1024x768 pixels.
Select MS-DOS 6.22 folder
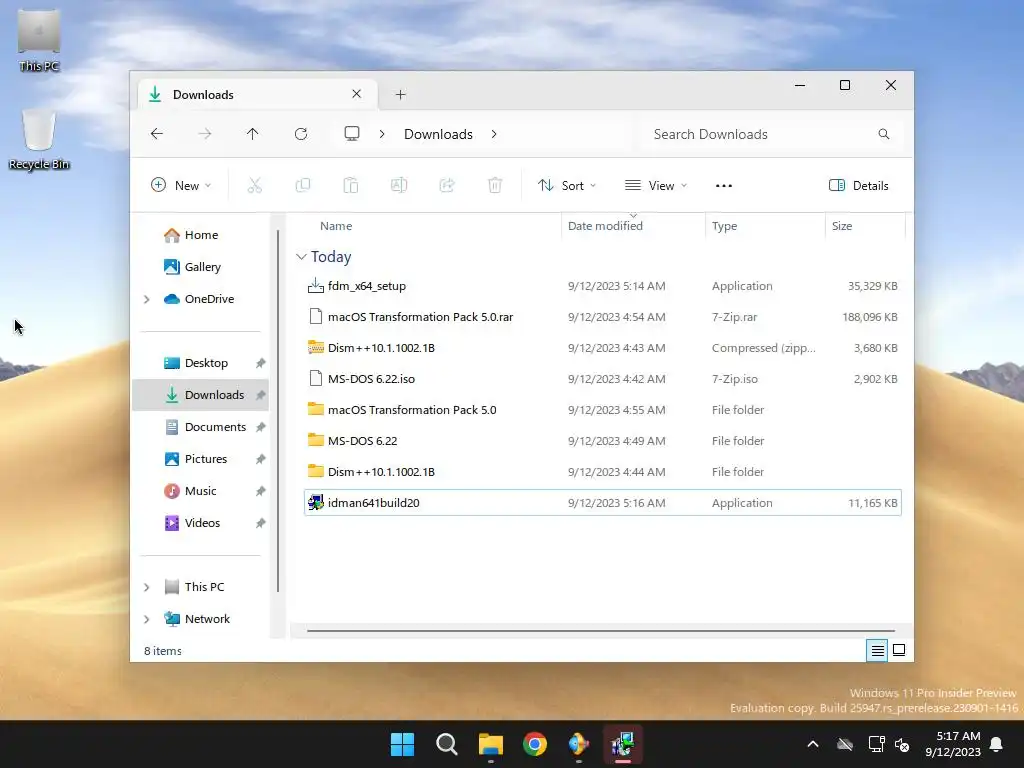[x=603, y=441]
